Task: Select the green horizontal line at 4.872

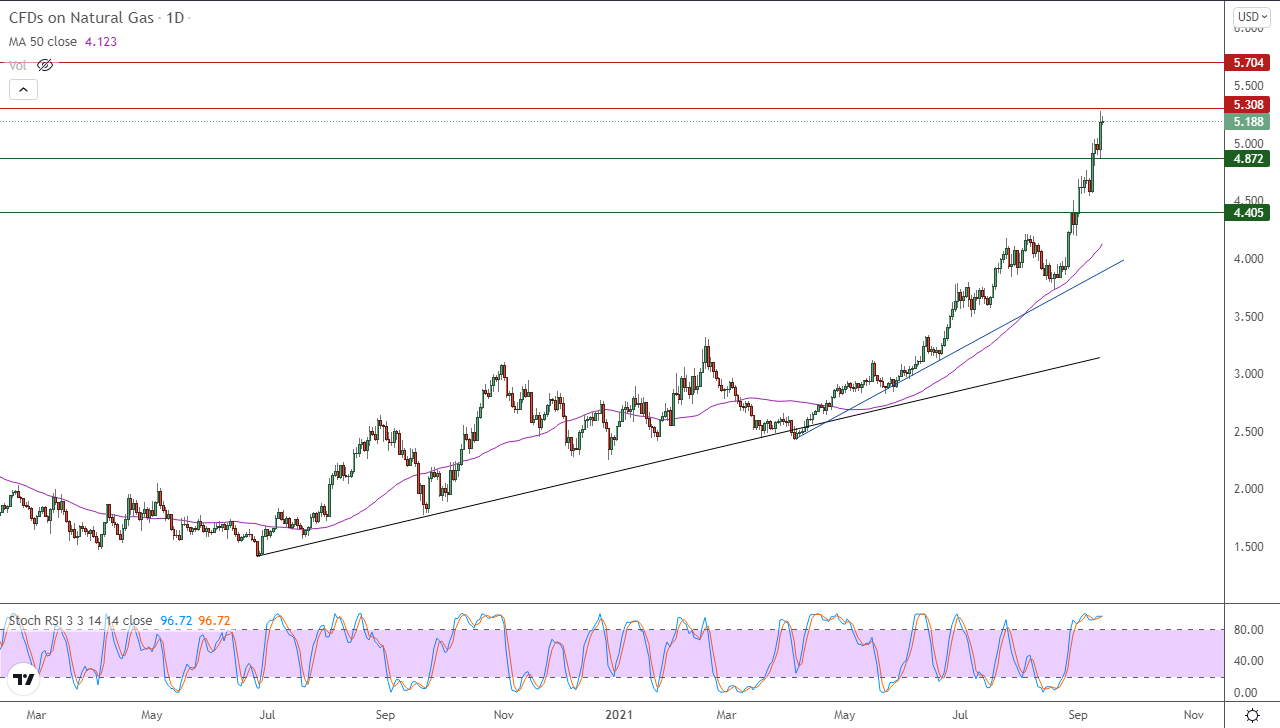Action: 612,158
